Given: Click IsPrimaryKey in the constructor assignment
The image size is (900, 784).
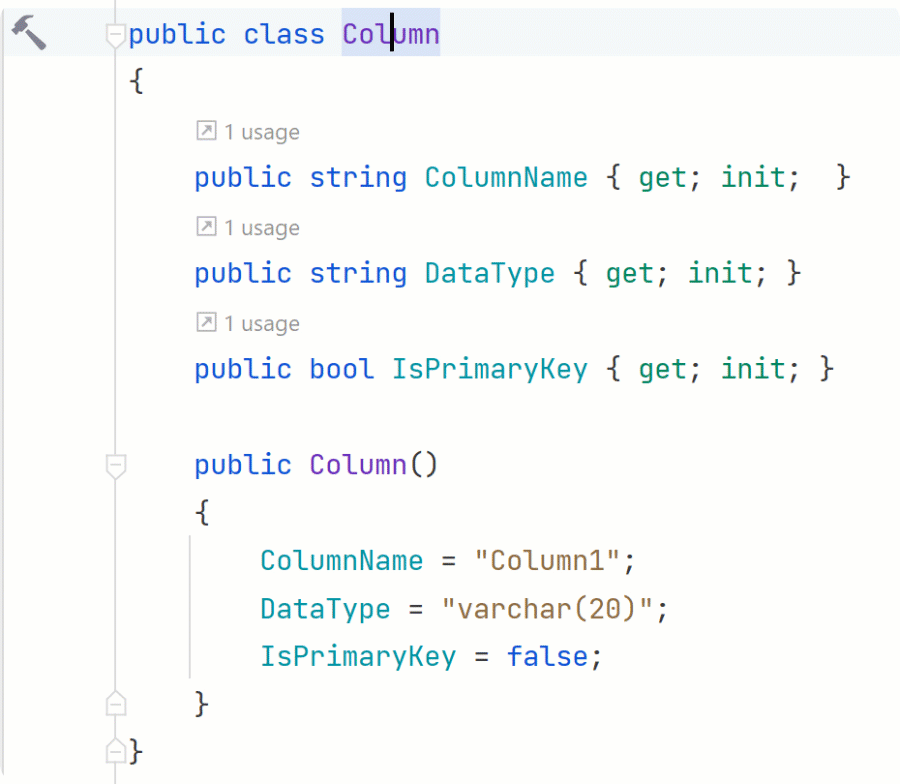Looking at the screenshot, I should (x=358, y=657).
